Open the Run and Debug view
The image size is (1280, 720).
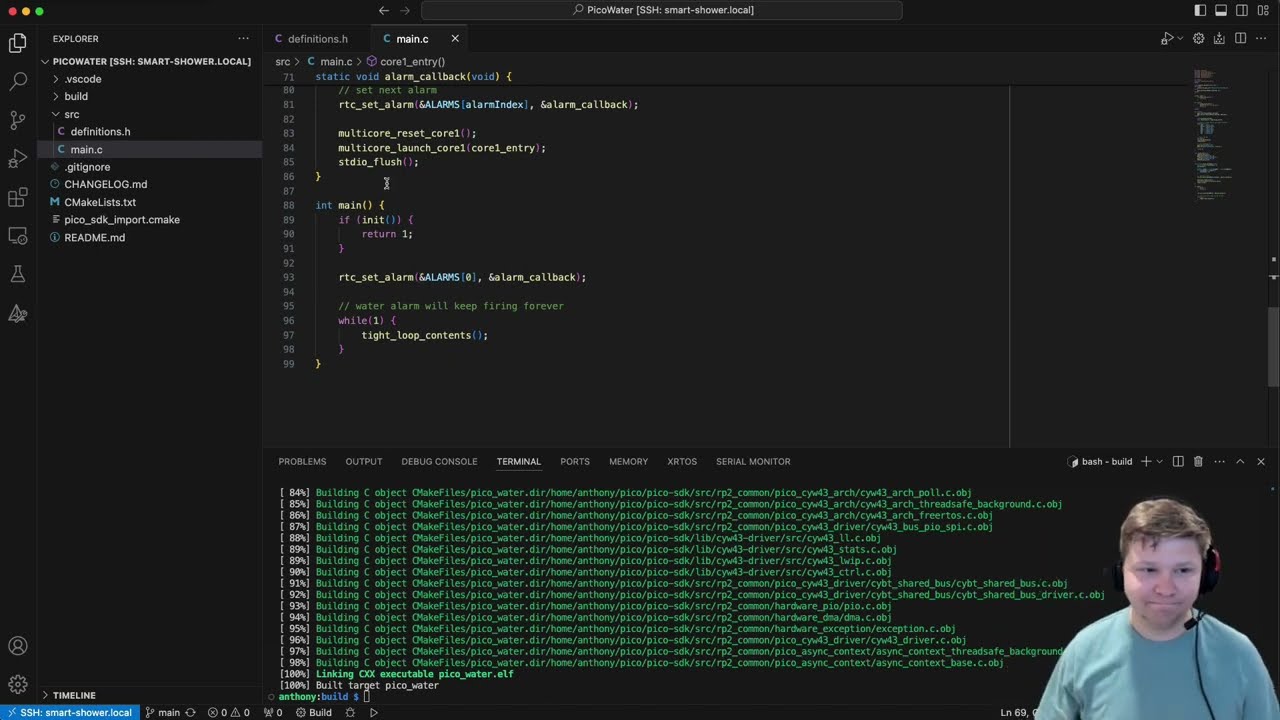17,159
